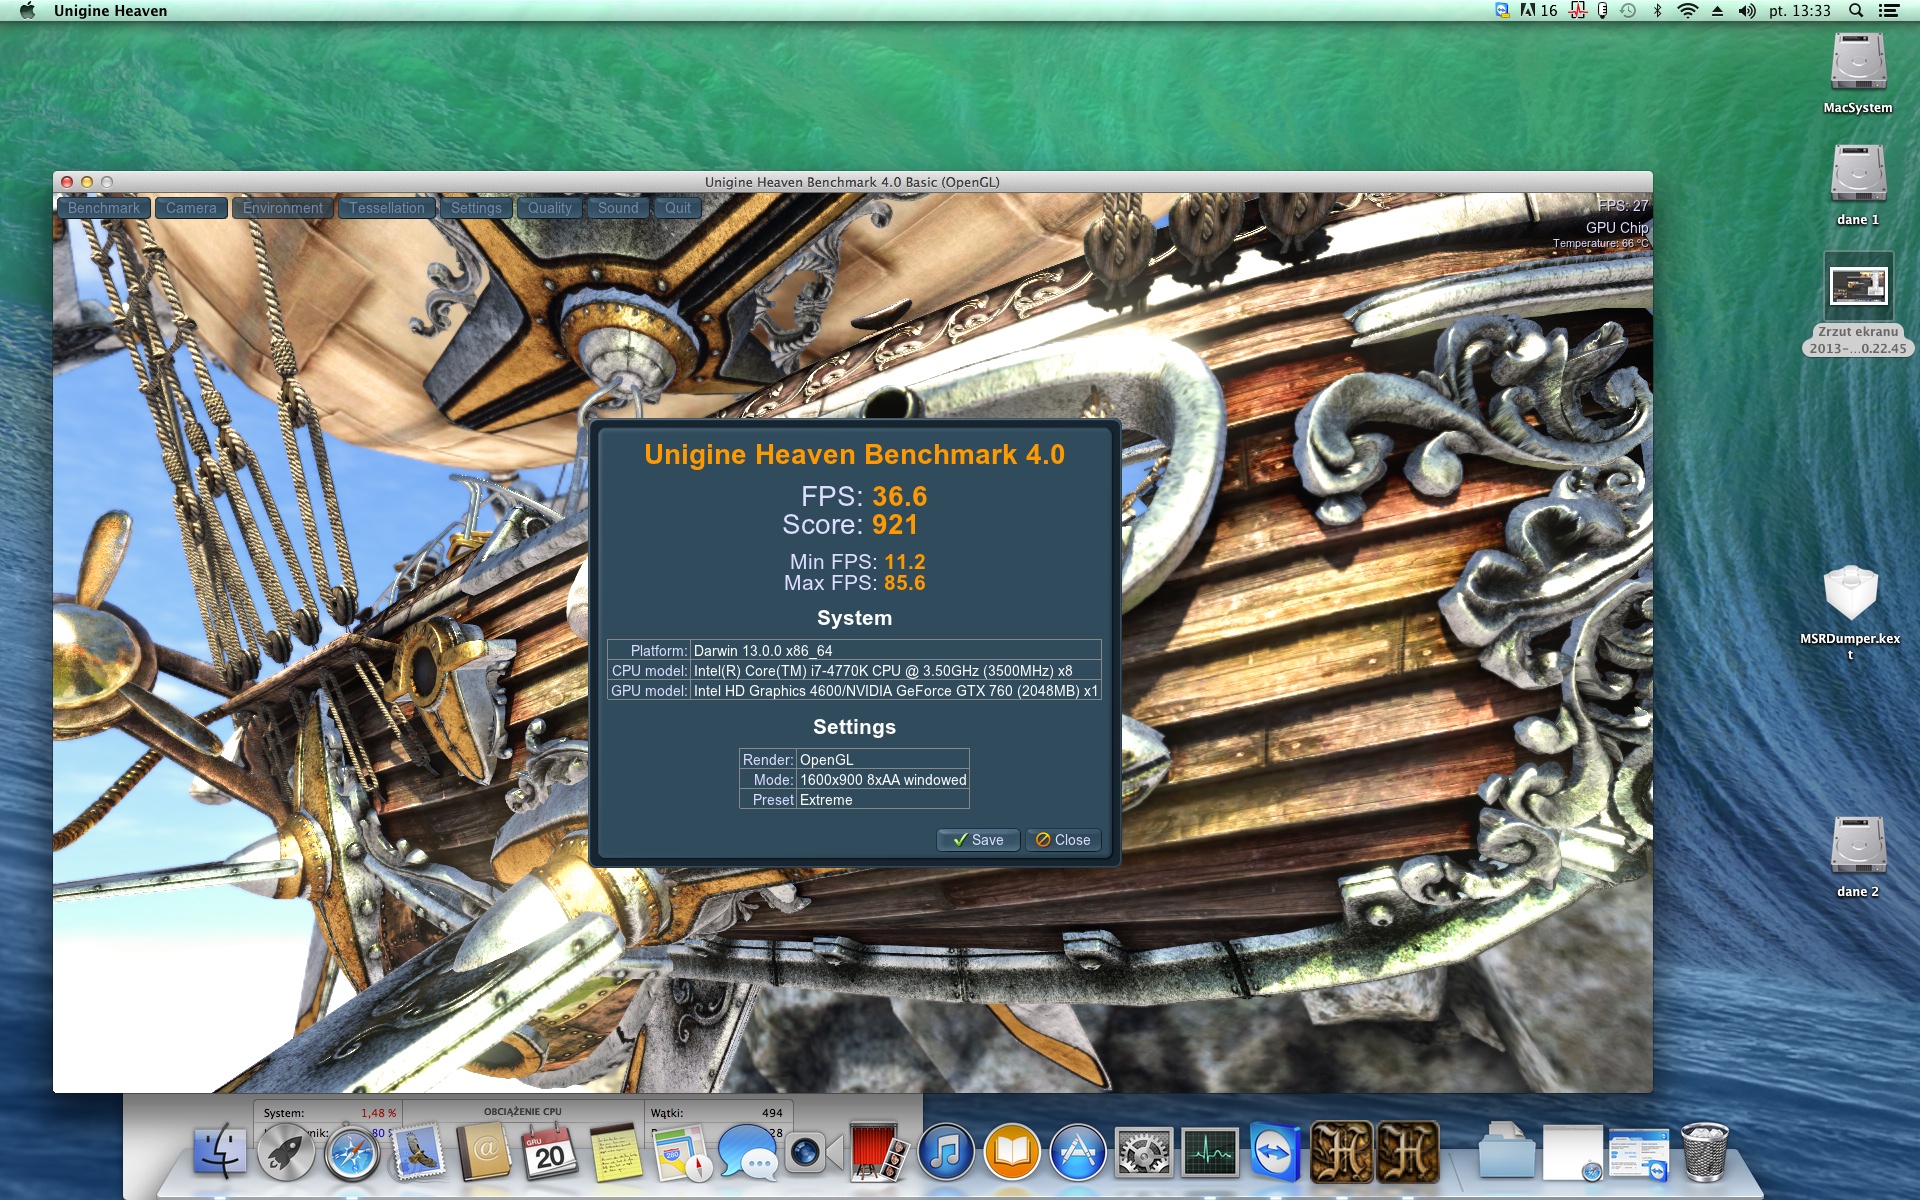Image resolution: width=1920 pixels, height=1200 pixels.
Task: Click the Max FPS value 85.6
Action: (905, 583)
